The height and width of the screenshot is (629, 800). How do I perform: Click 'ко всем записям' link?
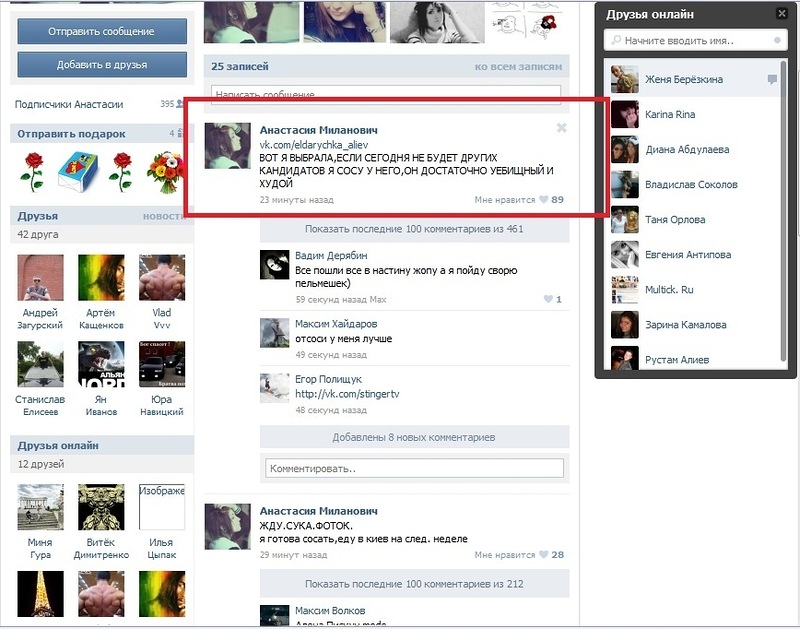pos(518,66)
